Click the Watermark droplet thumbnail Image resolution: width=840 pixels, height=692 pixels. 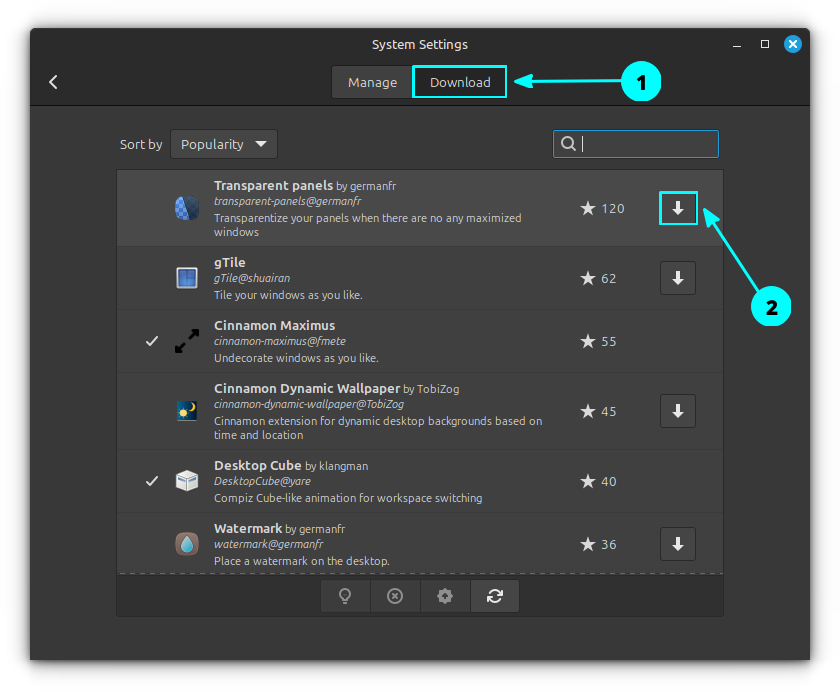pos(187,544)
